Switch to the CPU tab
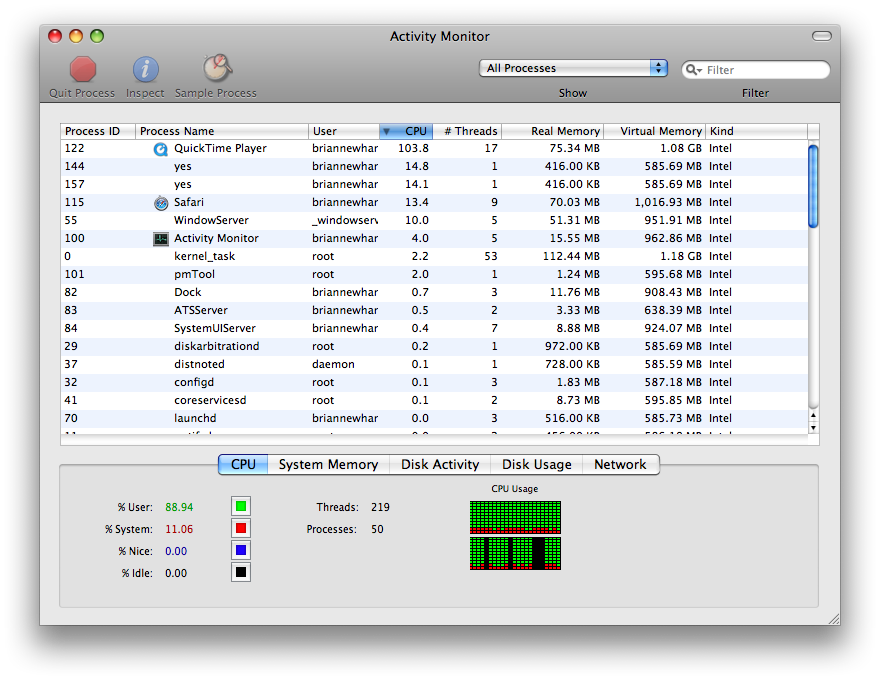 243,465
